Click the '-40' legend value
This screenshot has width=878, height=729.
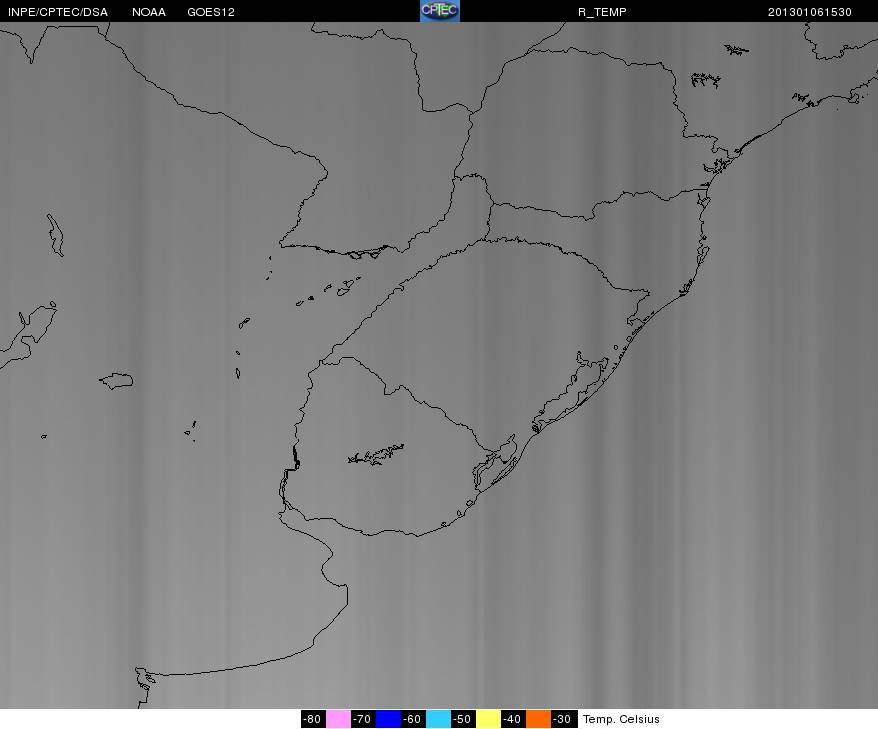pyautogui.click(x=512, y=719)
